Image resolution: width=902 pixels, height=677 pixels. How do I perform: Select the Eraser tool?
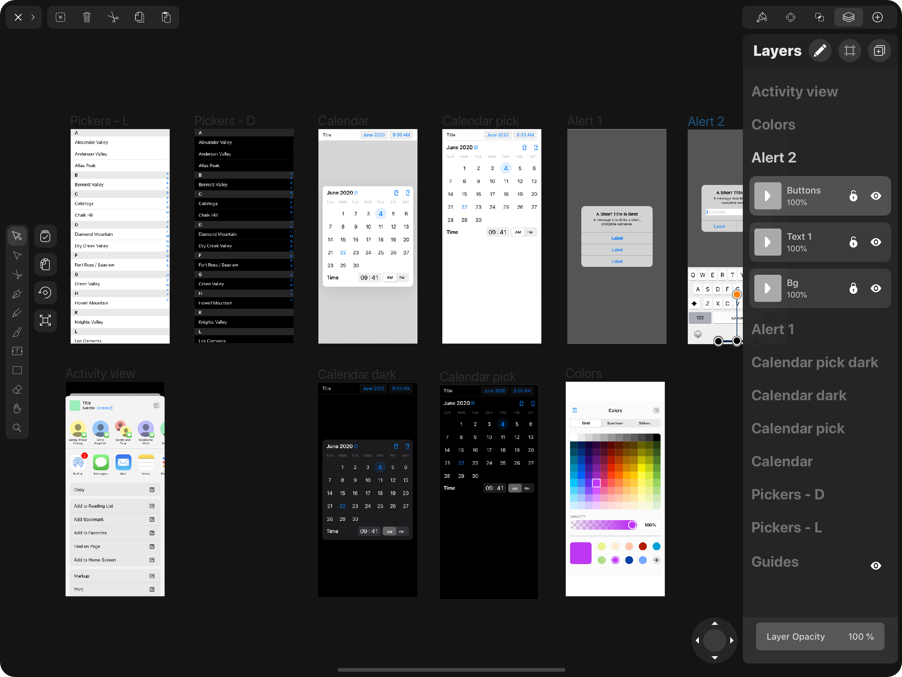tap(17, 389)
